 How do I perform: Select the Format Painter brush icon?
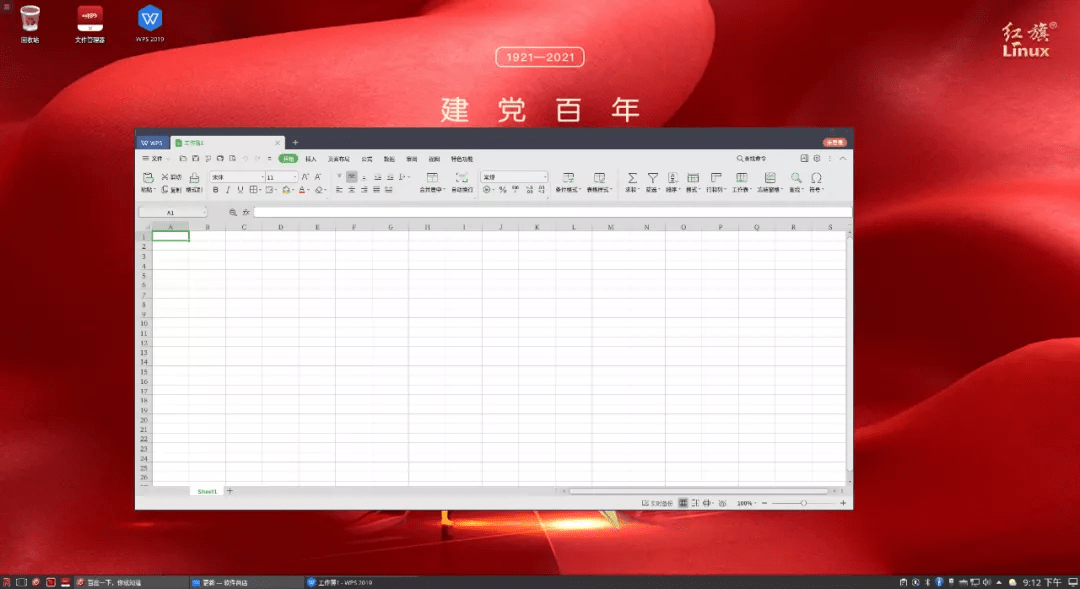194,178
